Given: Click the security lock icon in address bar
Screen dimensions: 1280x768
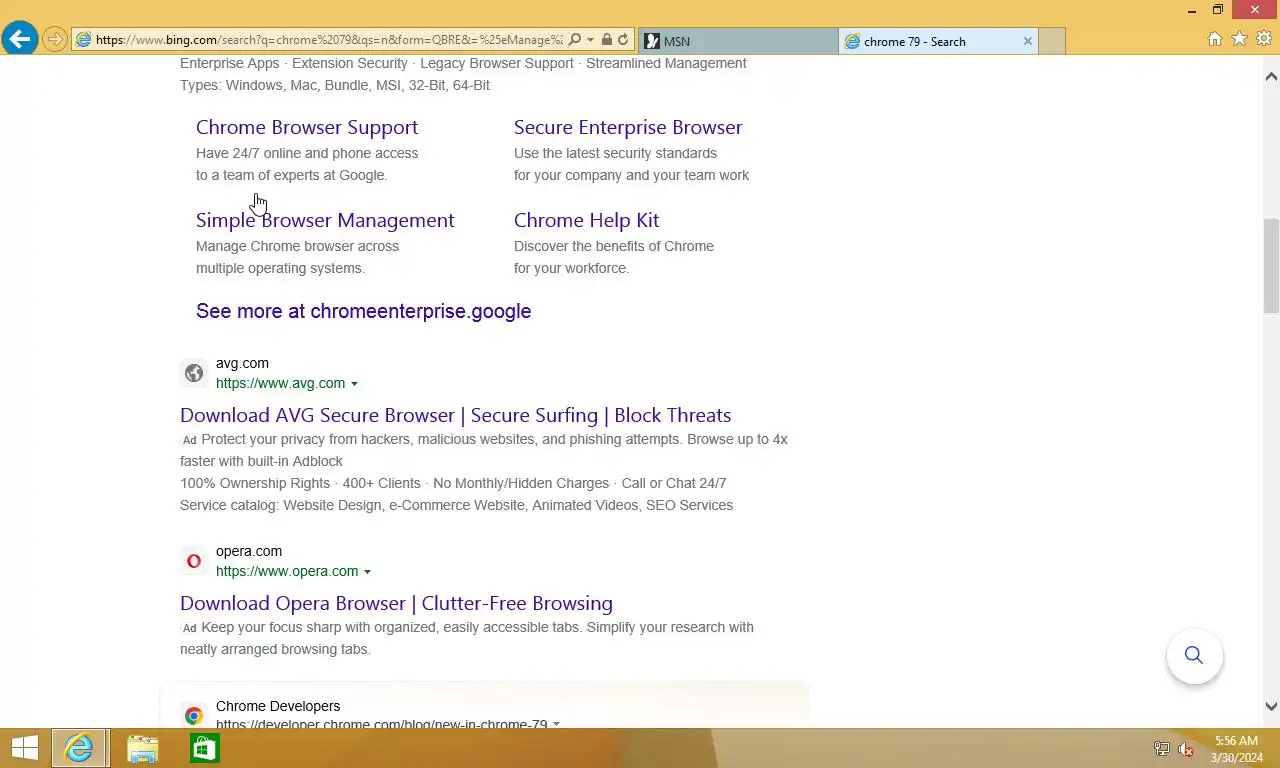Looking at the screenshot, I should [x=606, y=40].
